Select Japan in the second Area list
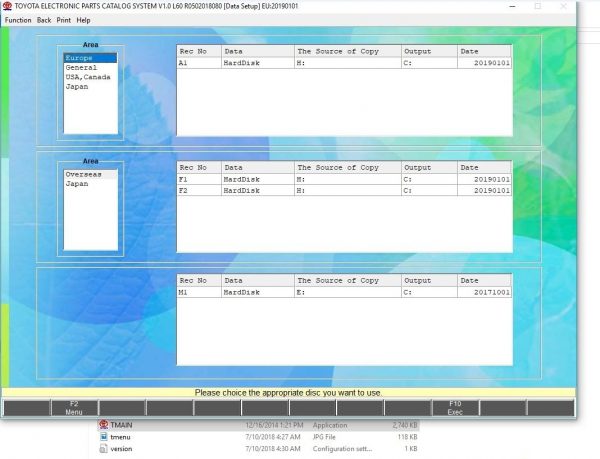This screenshot has width=600, height=459. click(x=90, y=184)
